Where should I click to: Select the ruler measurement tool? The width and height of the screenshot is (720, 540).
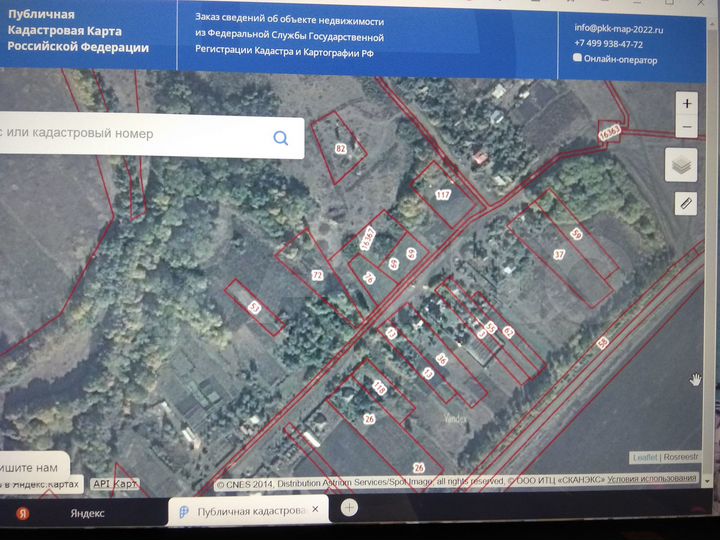click(686, 203)
